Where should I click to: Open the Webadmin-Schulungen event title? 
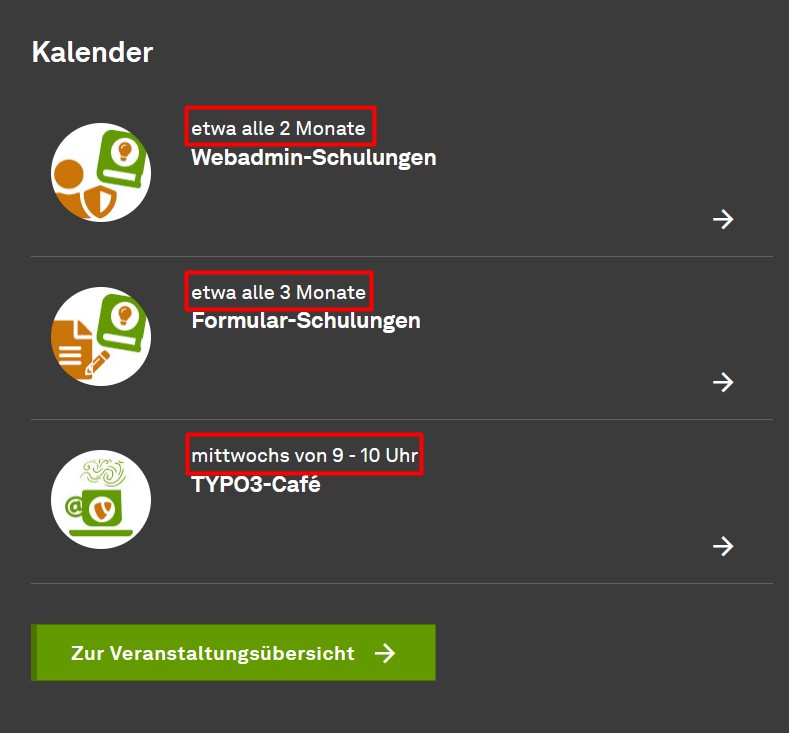click(313, 157)
